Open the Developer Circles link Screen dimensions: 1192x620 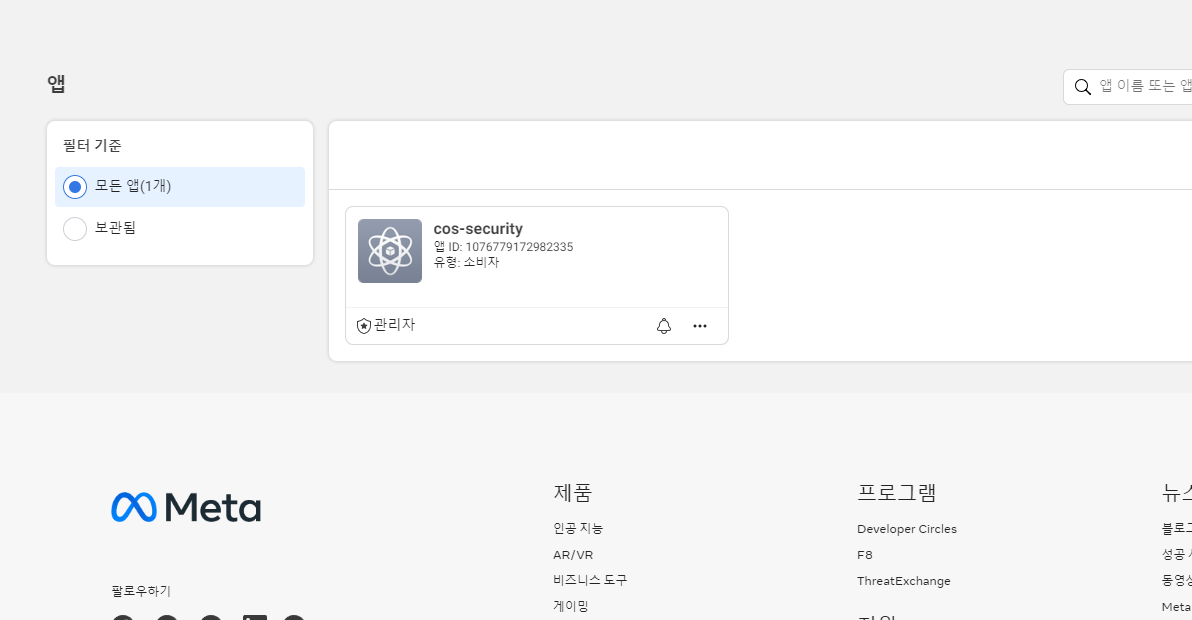(907, 529)
